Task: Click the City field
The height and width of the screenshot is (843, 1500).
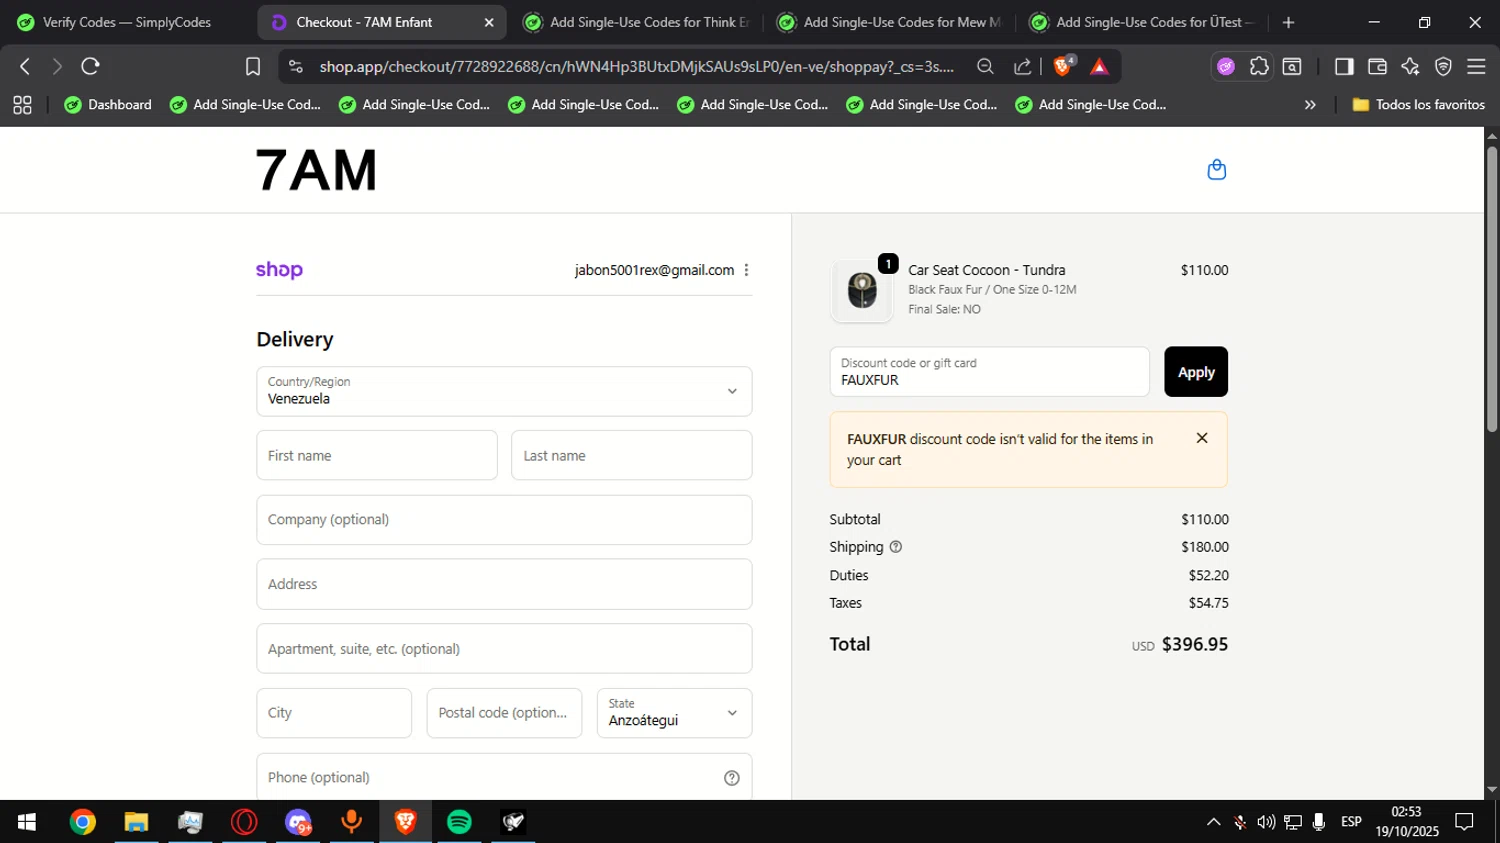Action: pos(334,713)
